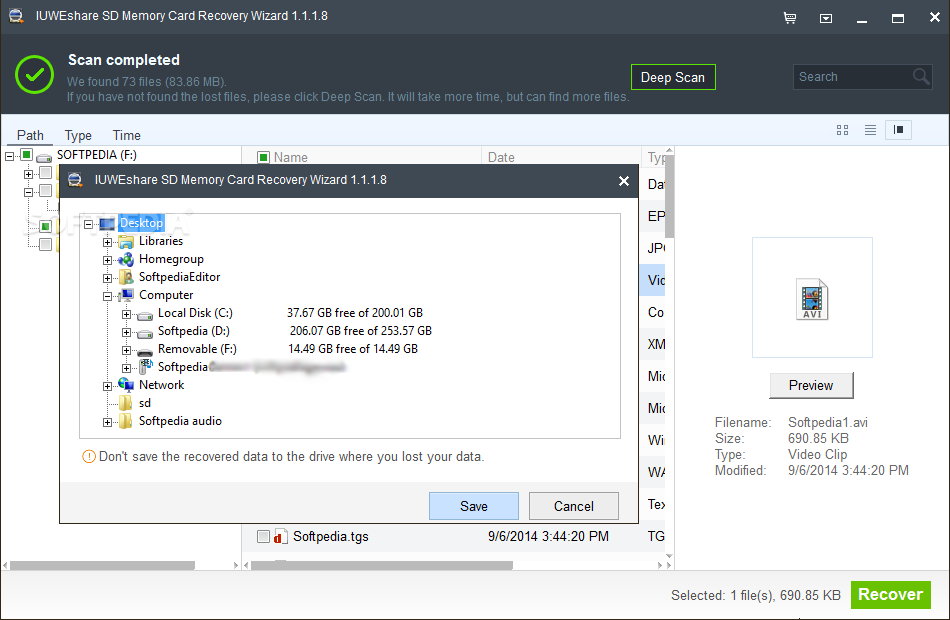
Task: Click the AVI file preview thumbnail
Action: pos(812,298)
